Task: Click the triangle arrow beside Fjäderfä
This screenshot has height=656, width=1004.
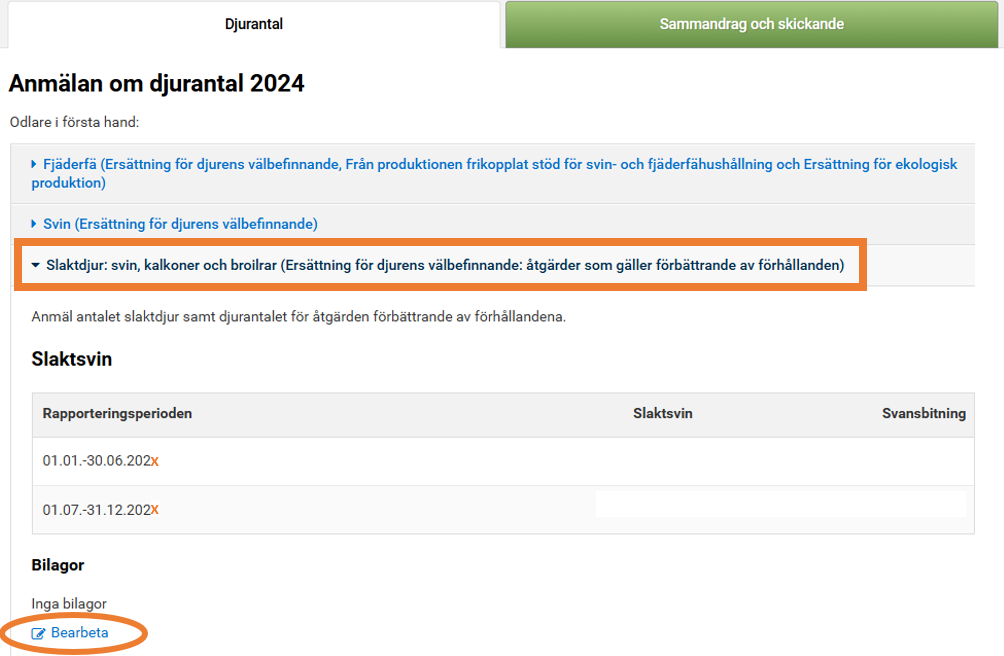Action: pyautogui.click(x=34, y=164)
